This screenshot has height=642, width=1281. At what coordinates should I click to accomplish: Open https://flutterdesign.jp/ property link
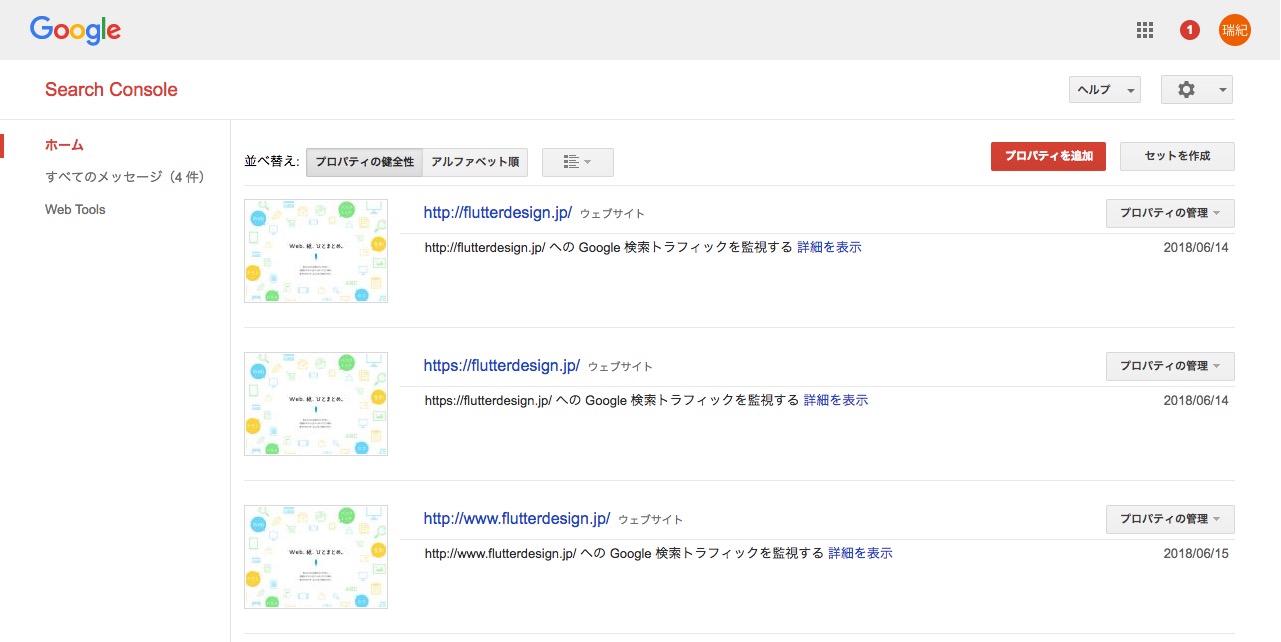coord(502,366)
